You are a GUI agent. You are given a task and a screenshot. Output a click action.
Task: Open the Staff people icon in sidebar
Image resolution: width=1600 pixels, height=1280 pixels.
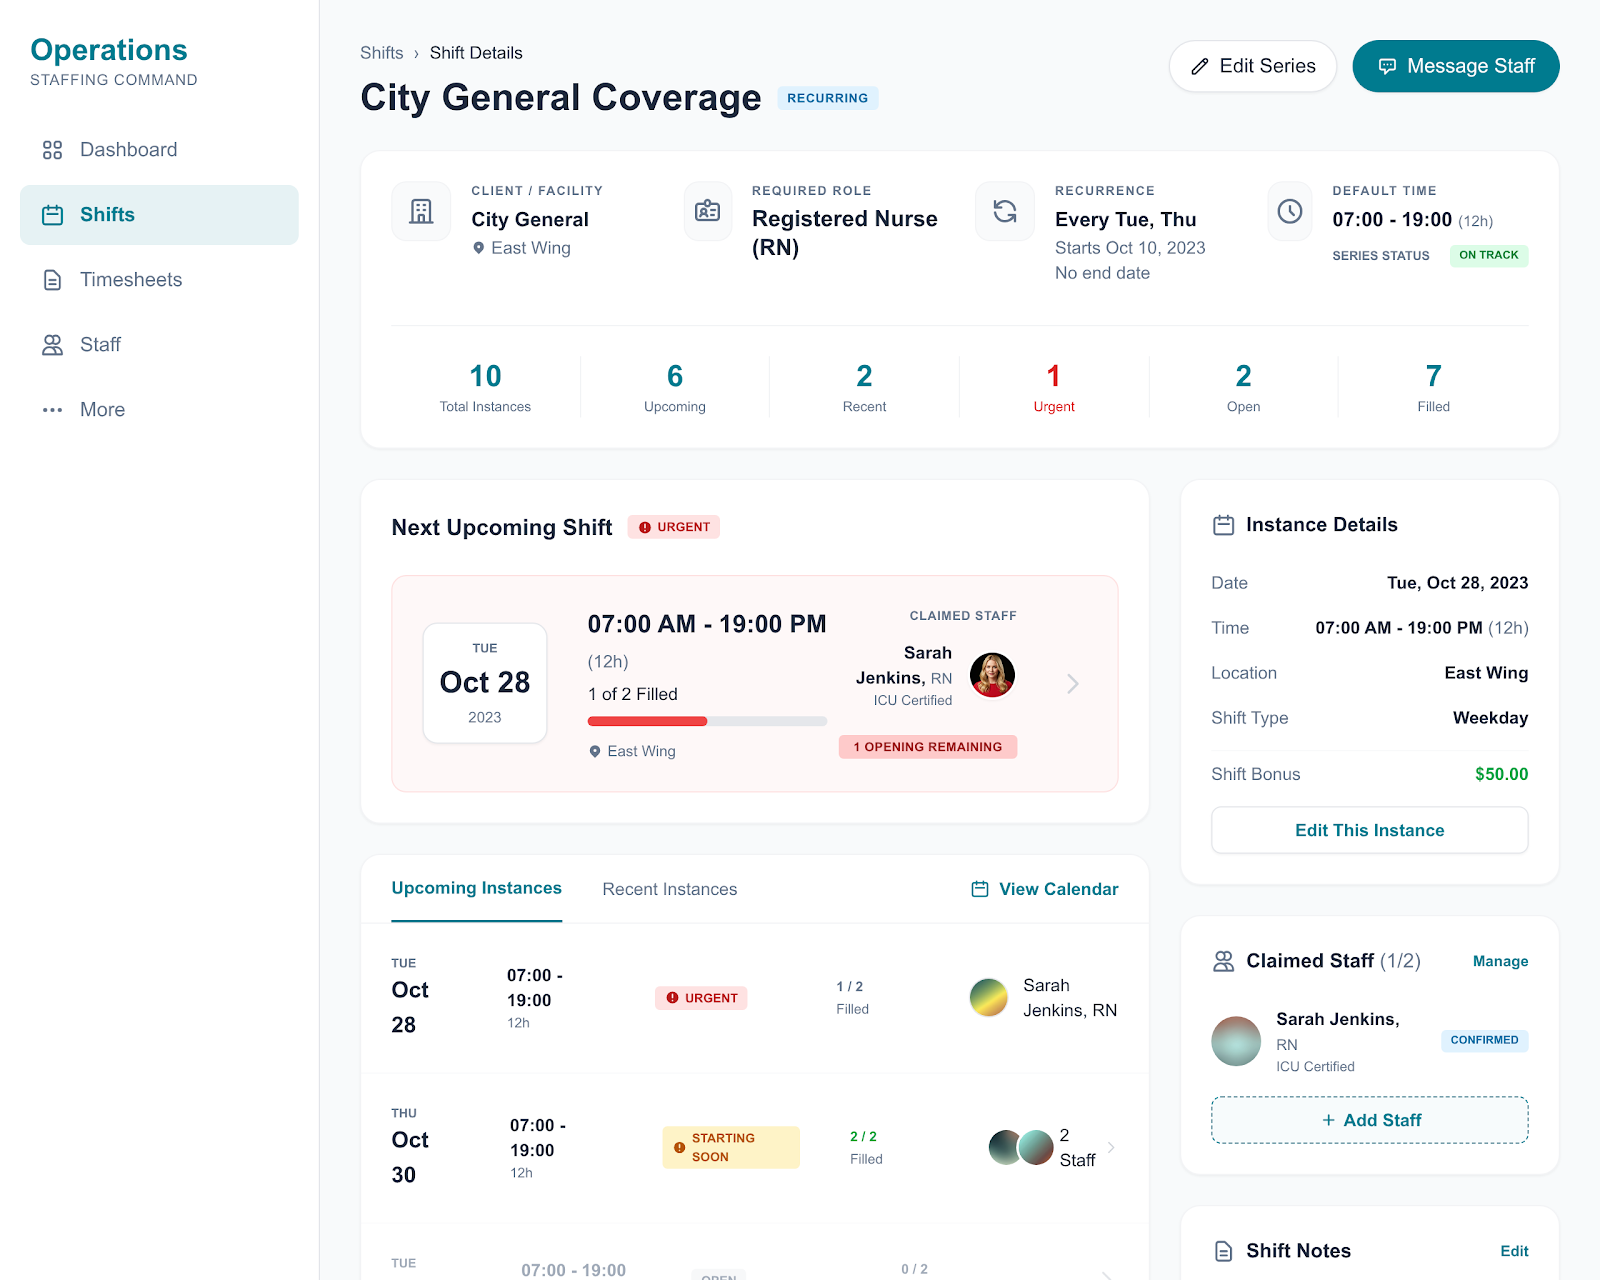(52, 345)
